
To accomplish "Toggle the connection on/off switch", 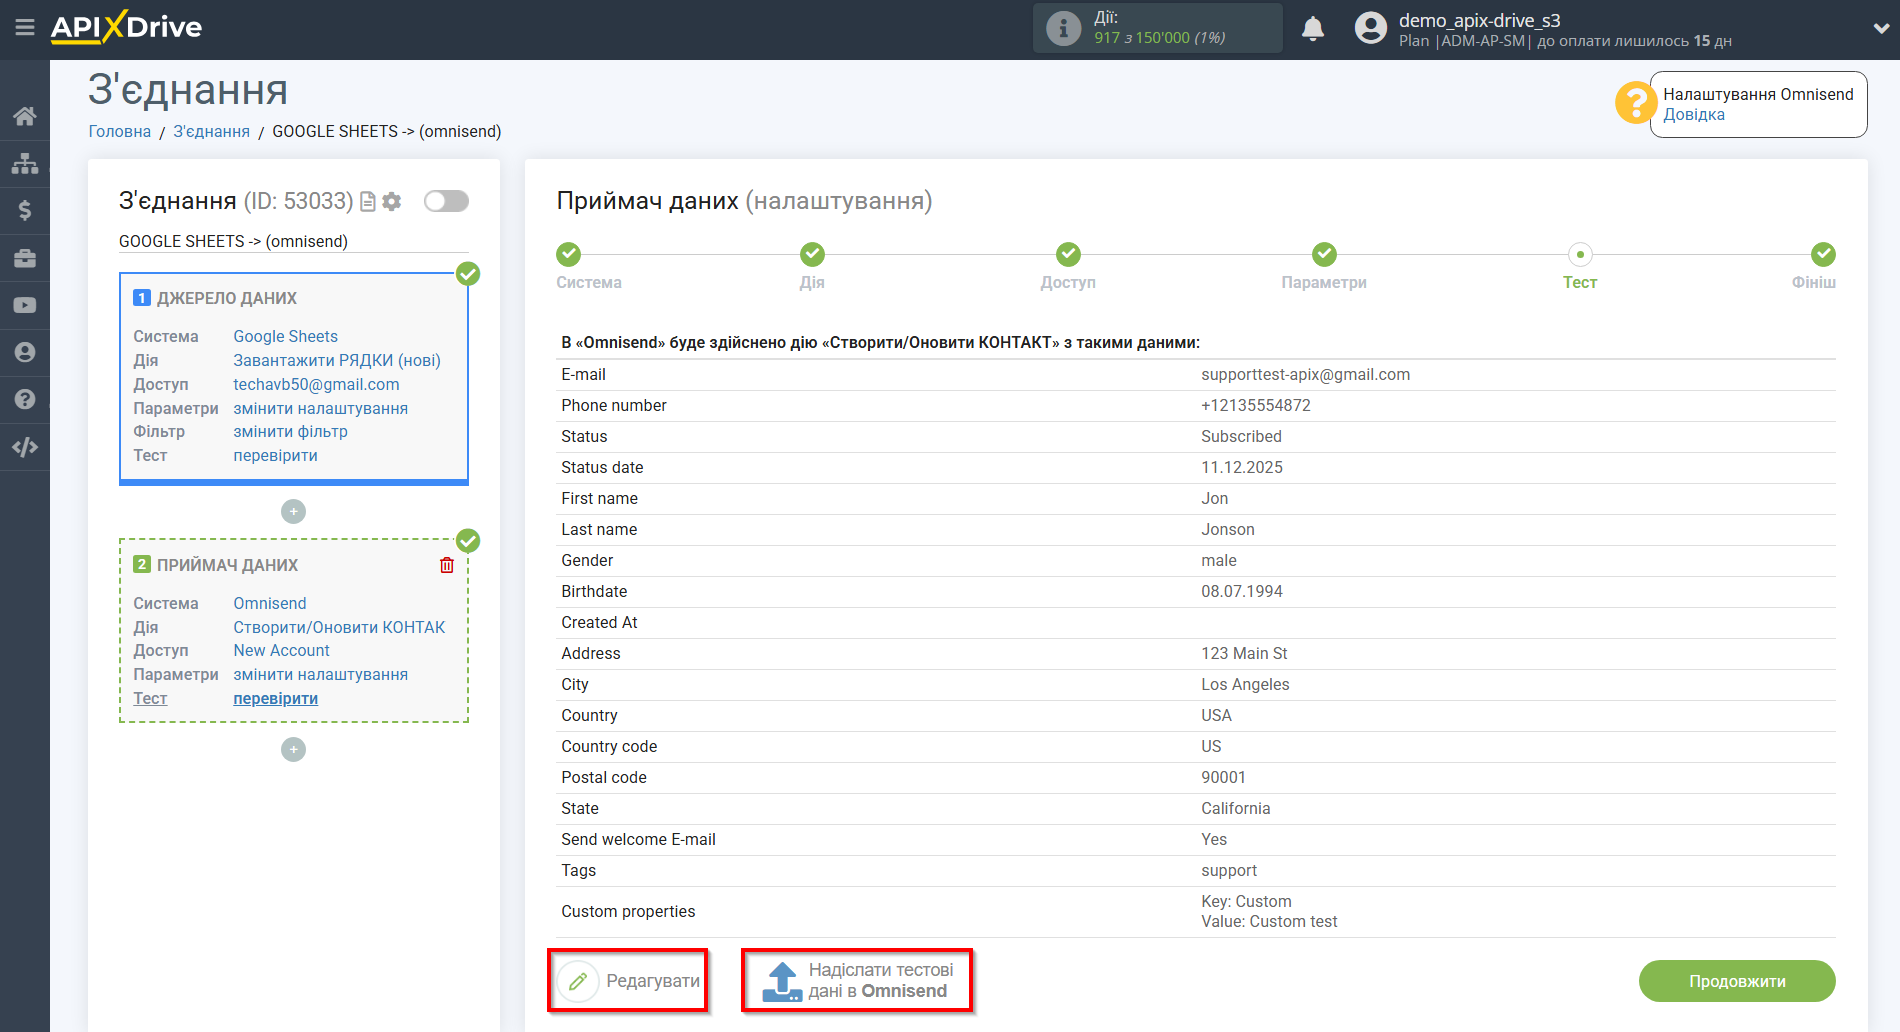I will click(446, 201).
